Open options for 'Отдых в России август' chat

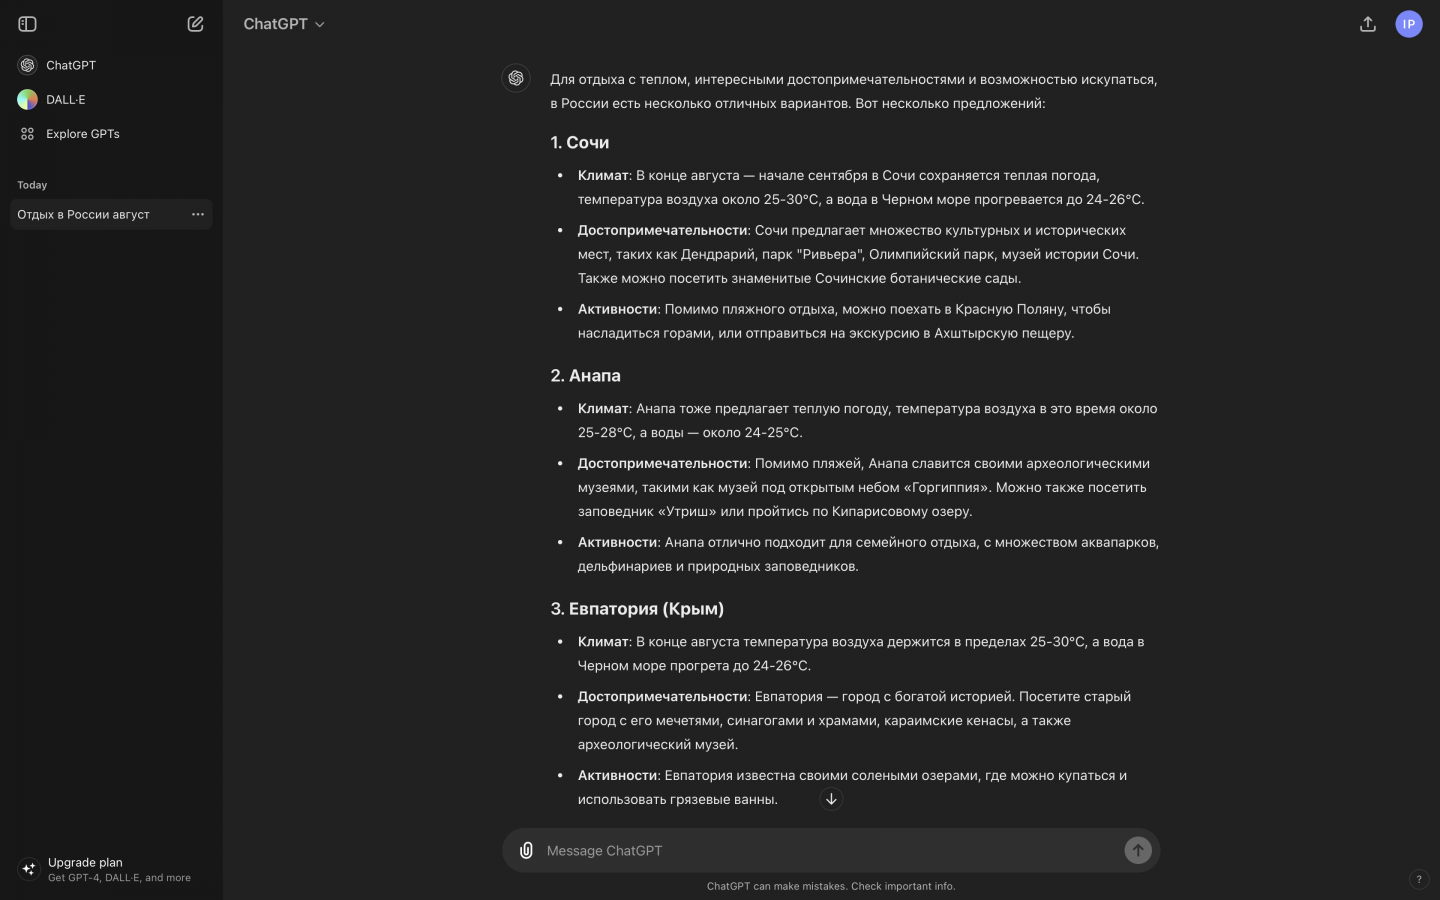198,214
